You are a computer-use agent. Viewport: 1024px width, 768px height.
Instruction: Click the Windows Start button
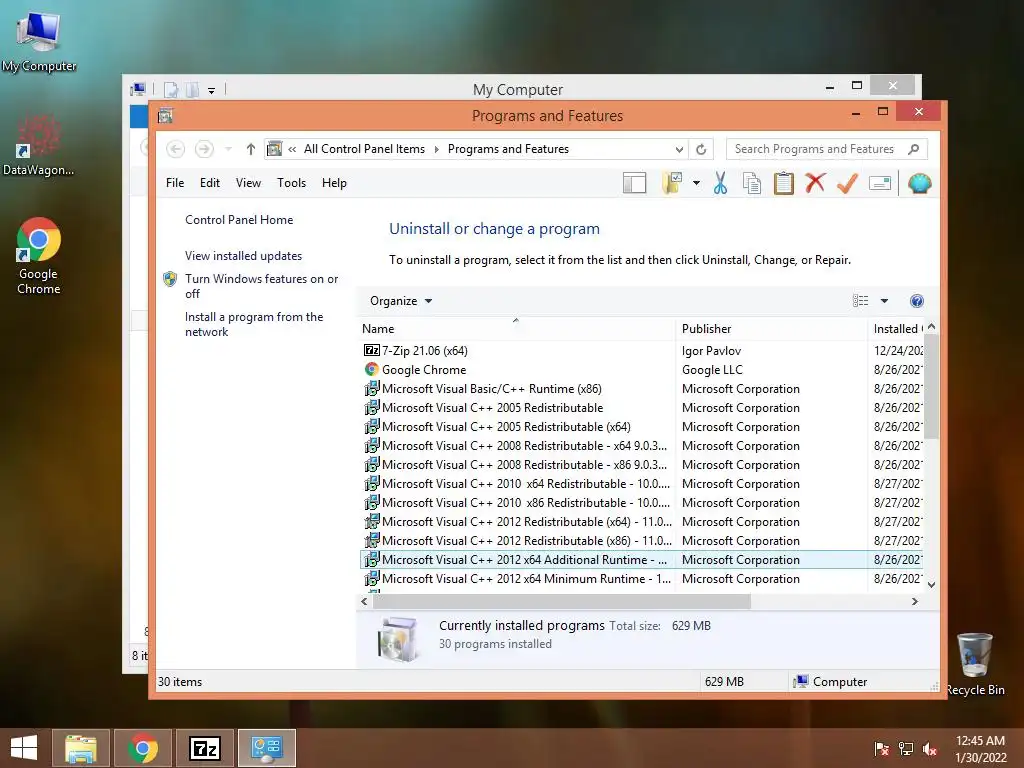tap(24, 748)
